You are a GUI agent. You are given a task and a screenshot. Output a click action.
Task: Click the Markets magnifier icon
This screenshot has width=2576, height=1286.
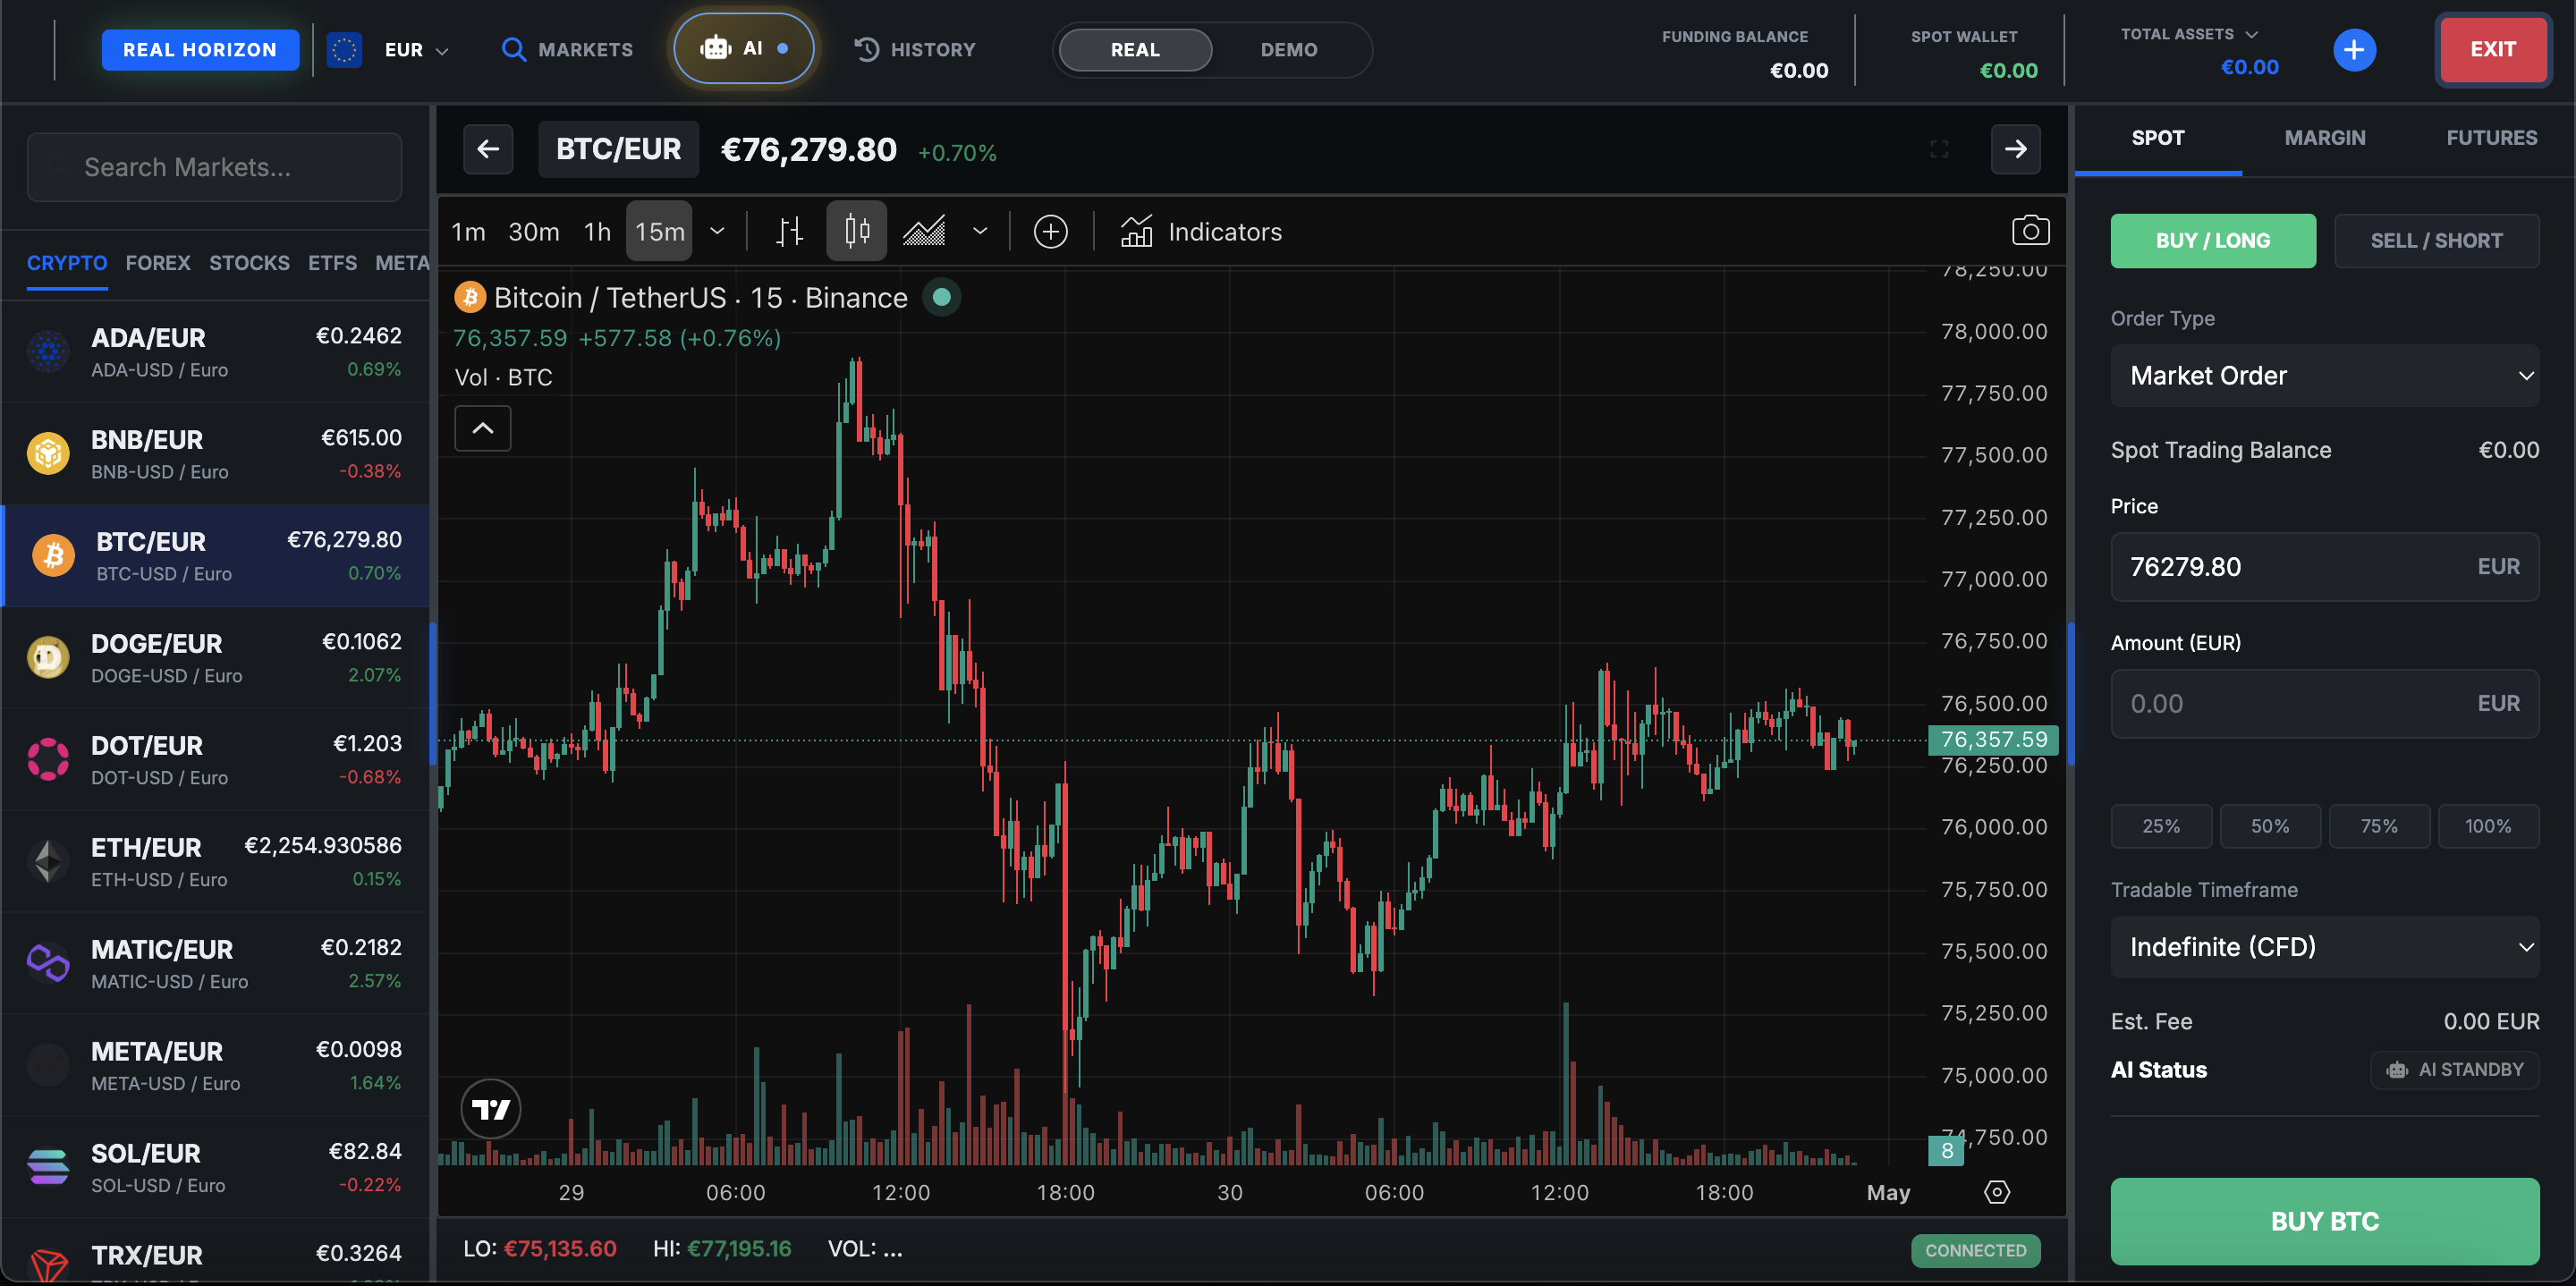click(513, 49)
